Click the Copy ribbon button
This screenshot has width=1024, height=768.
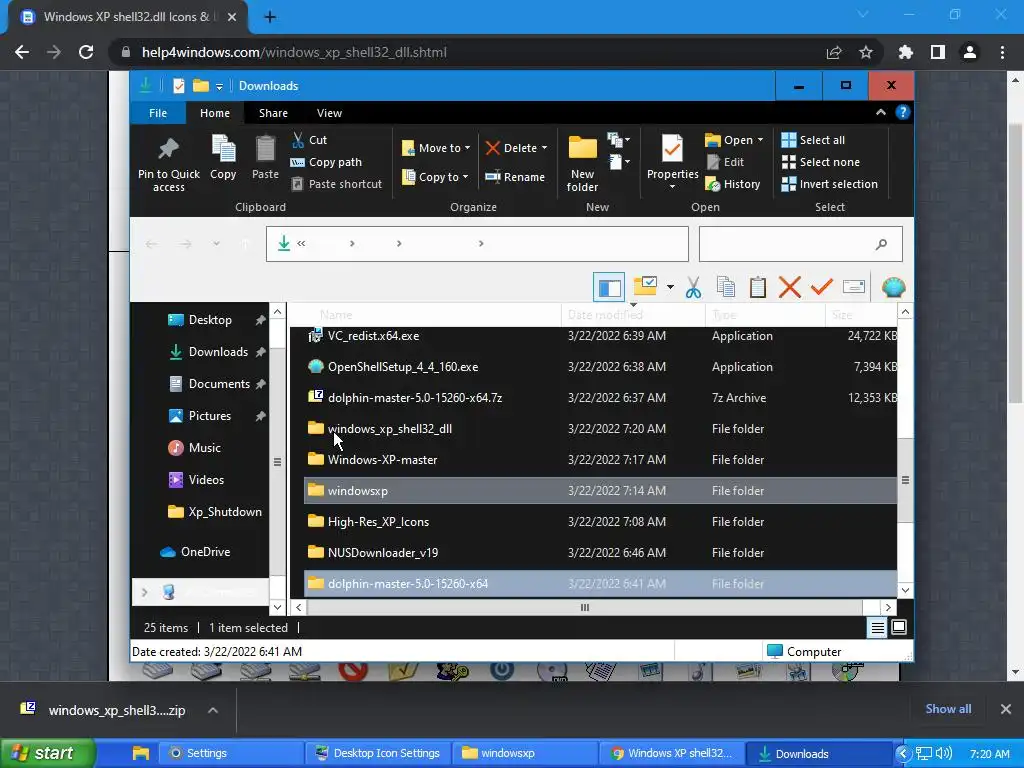[223, 157]
